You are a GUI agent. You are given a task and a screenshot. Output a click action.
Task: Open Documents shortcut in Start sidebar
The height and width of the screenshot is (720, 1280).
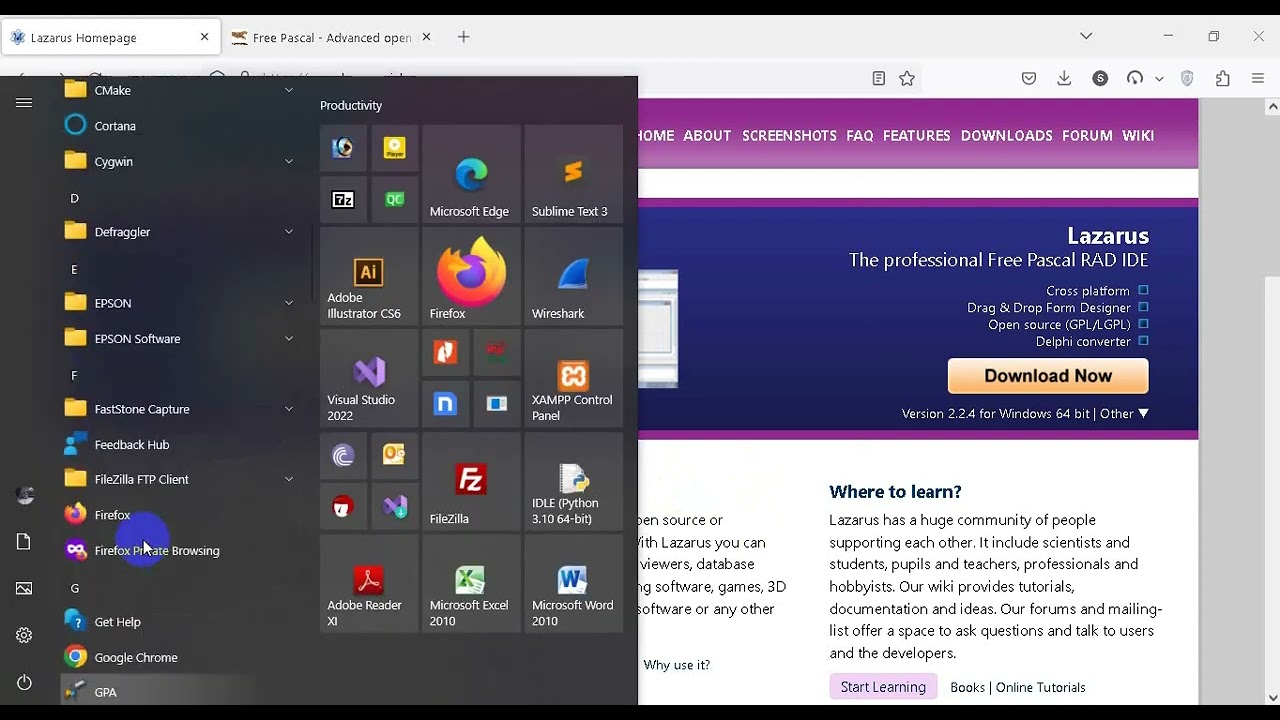24,541
